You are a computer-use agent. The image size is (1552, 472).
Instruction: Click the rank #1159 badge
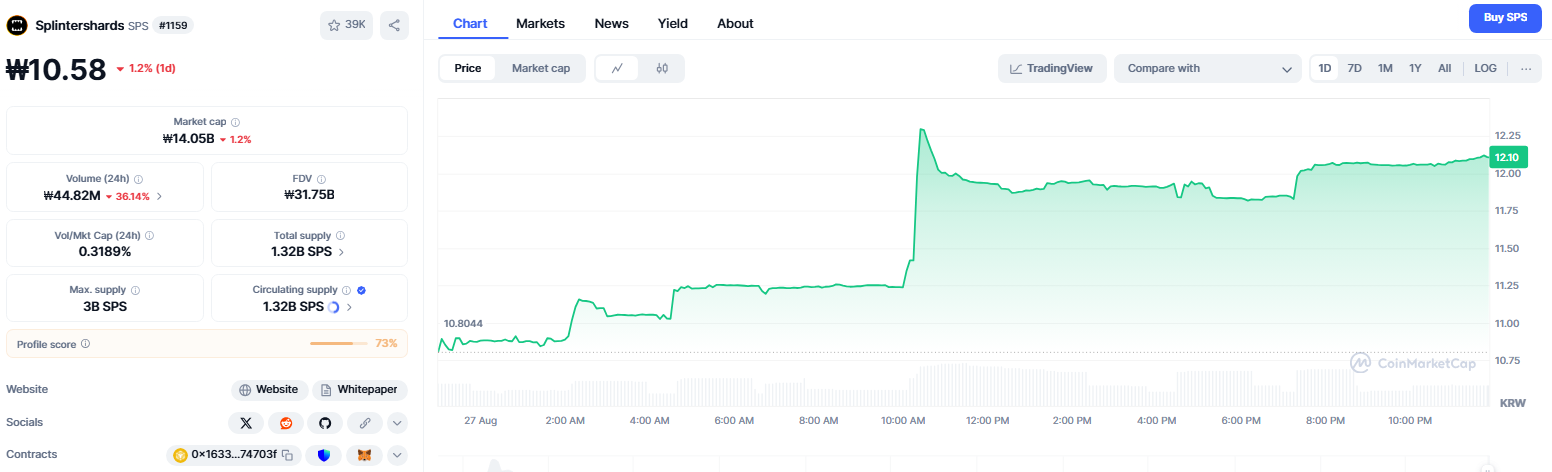pos(172,25)
